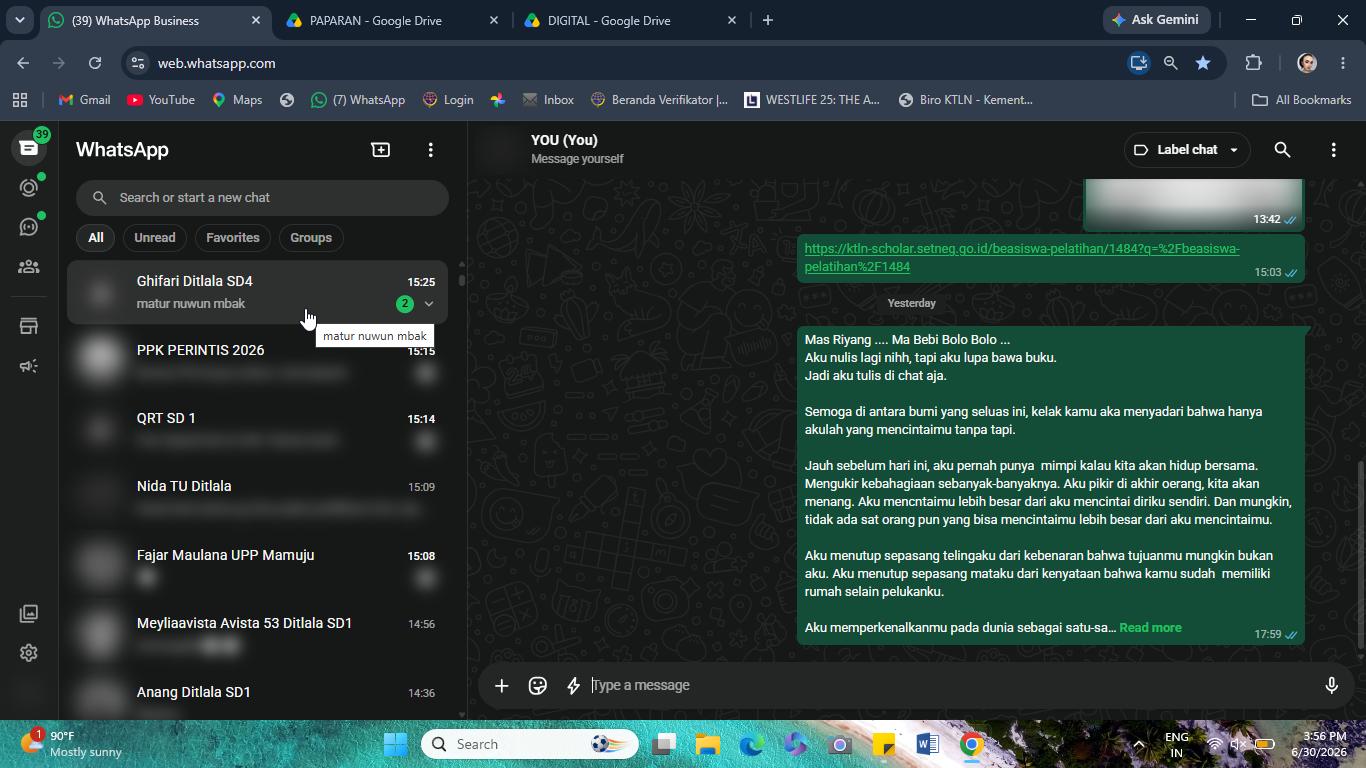Open the Chats icon in WhatsApp sidebar
Image resolution: width=1366 pixels, height=768 pixels.
28,148
